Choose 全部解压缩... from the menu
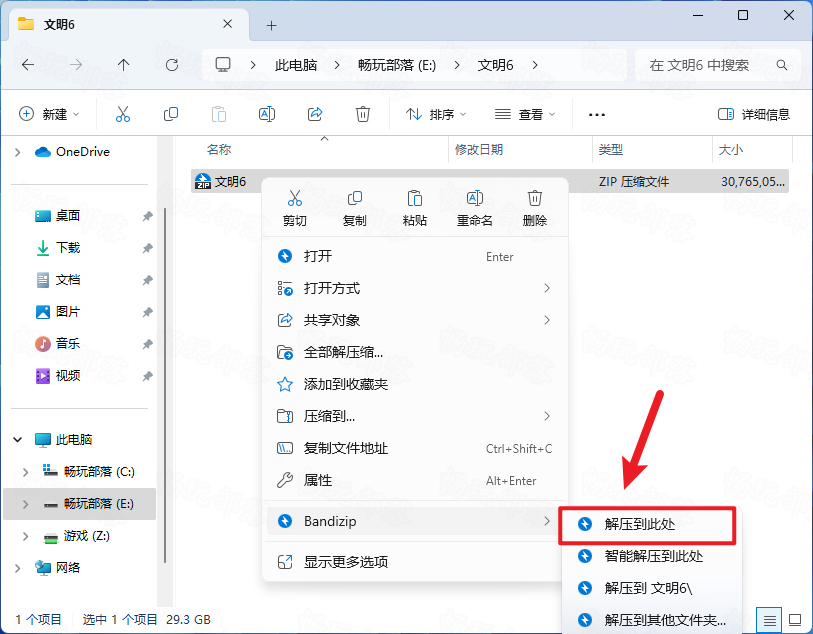Screen dimensions: 813x634 click(415, 353)
